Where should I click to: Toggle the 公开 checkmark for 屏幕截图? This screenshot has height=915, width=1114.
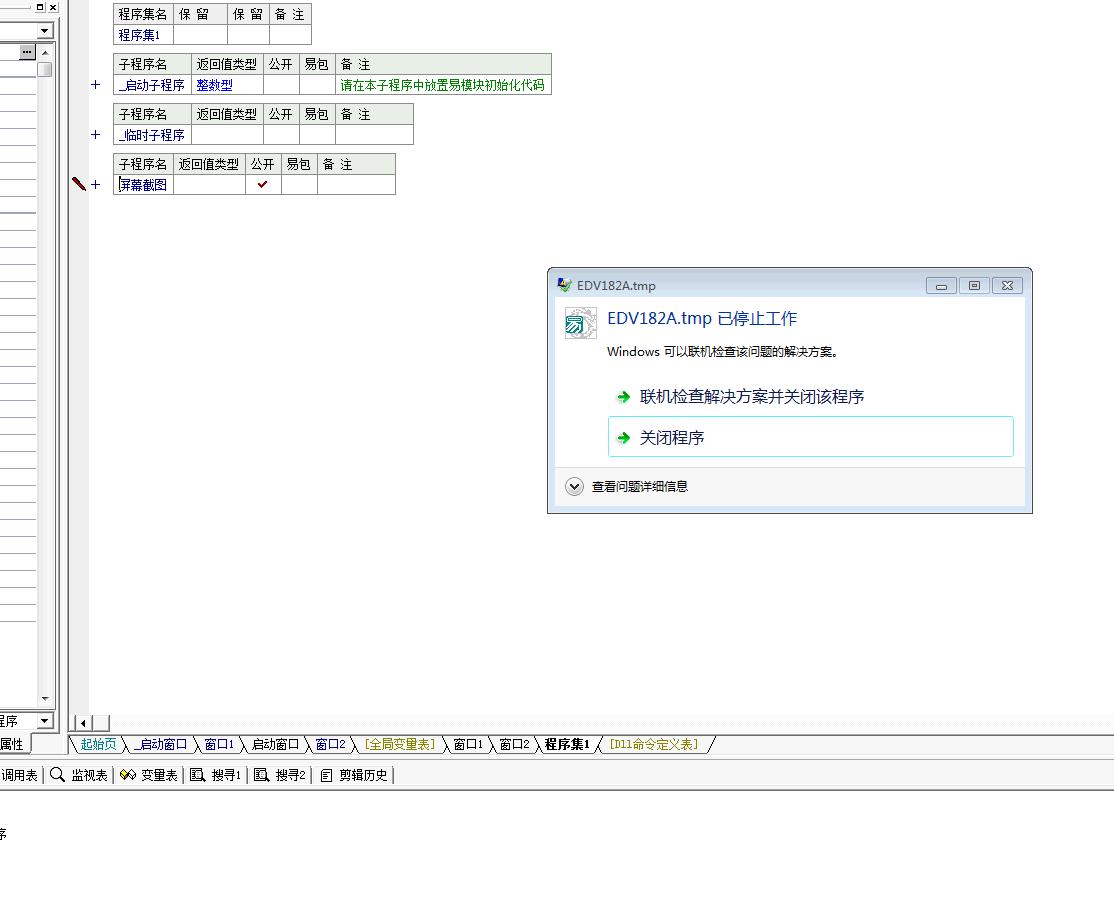(263, 185)
